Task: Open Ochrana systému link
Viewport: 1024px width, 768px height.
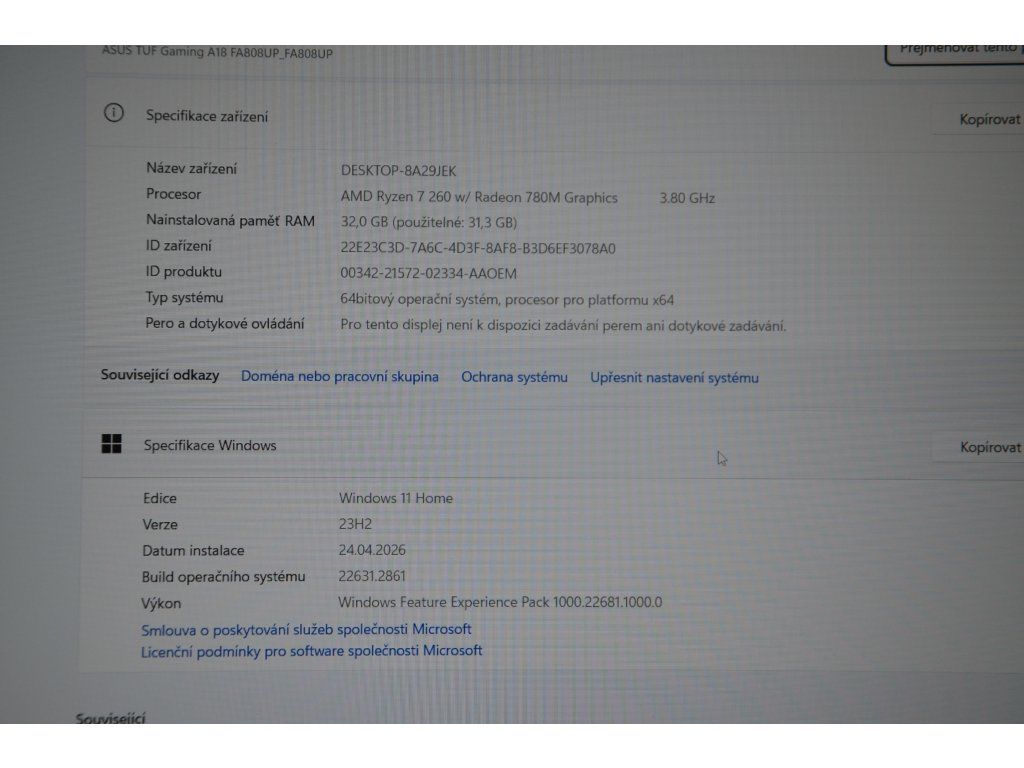Action: 514,377
